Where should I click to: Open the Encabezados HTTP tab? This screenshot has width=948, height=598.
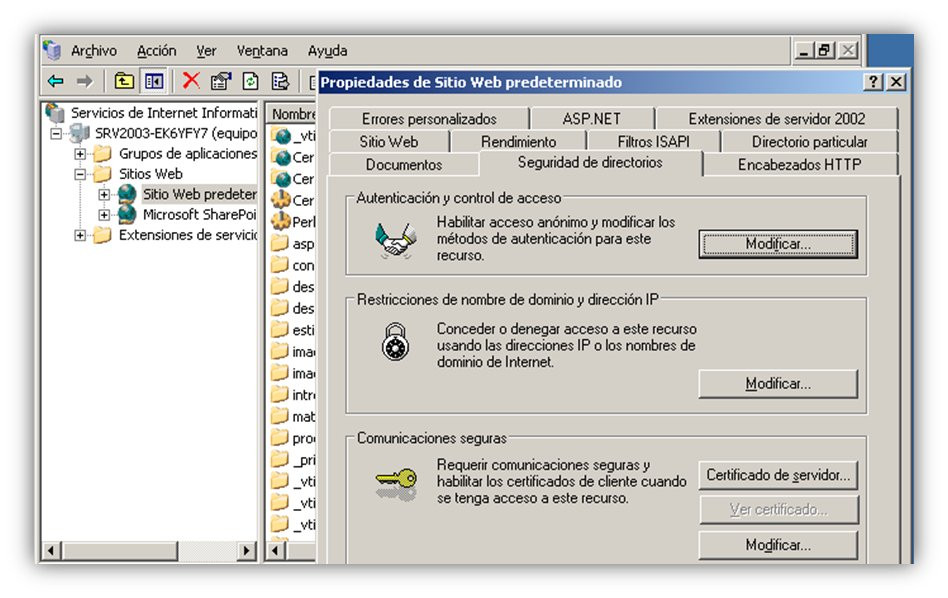[799, 164]
